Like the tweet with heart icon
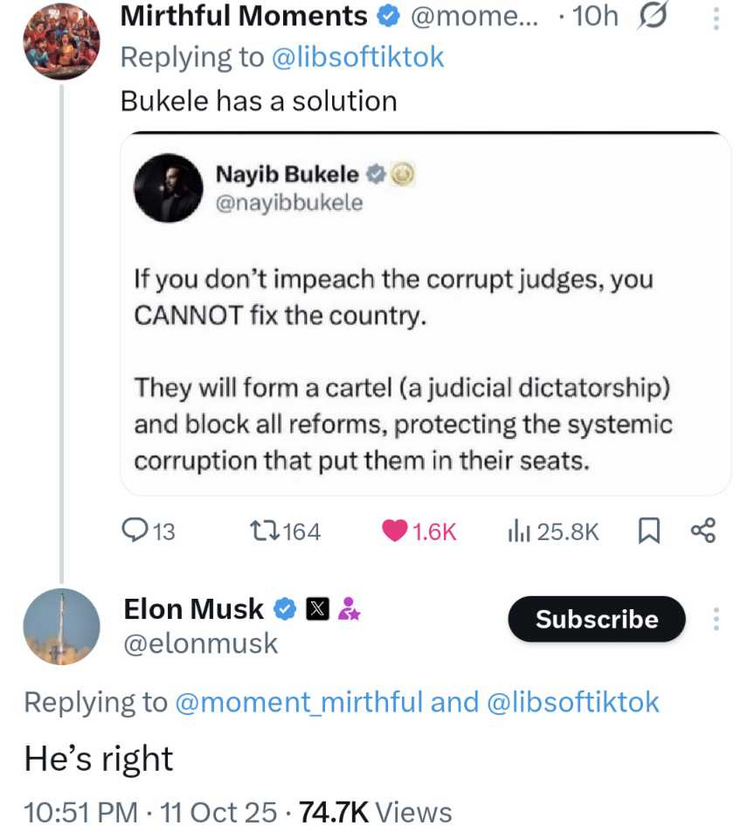 pos(396,531)
